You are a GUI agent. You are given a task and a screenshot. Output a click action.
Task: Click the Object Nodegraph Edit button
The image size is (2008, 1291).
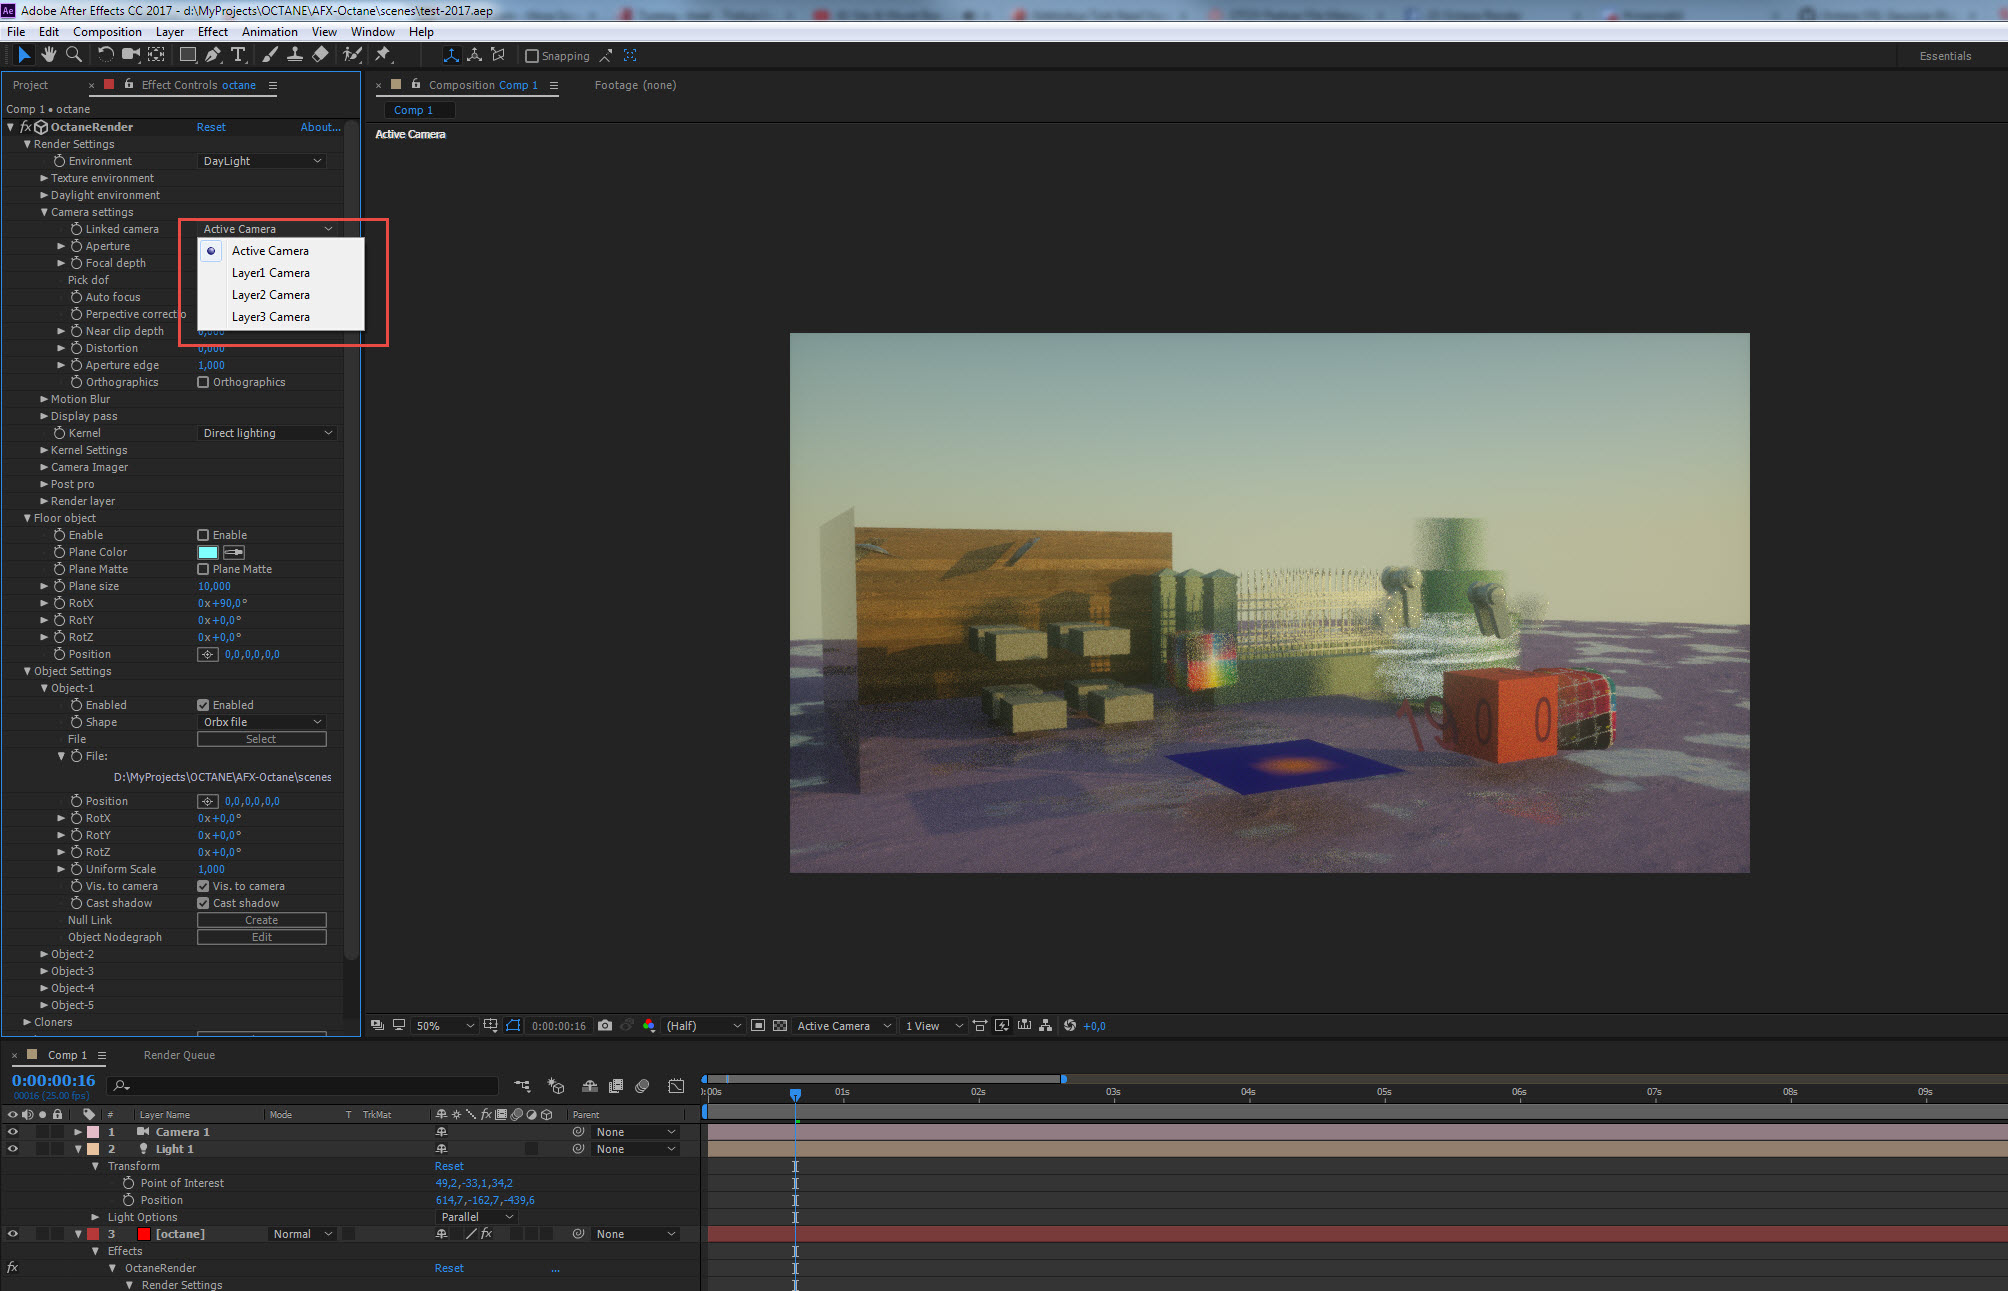click(261, 937)
